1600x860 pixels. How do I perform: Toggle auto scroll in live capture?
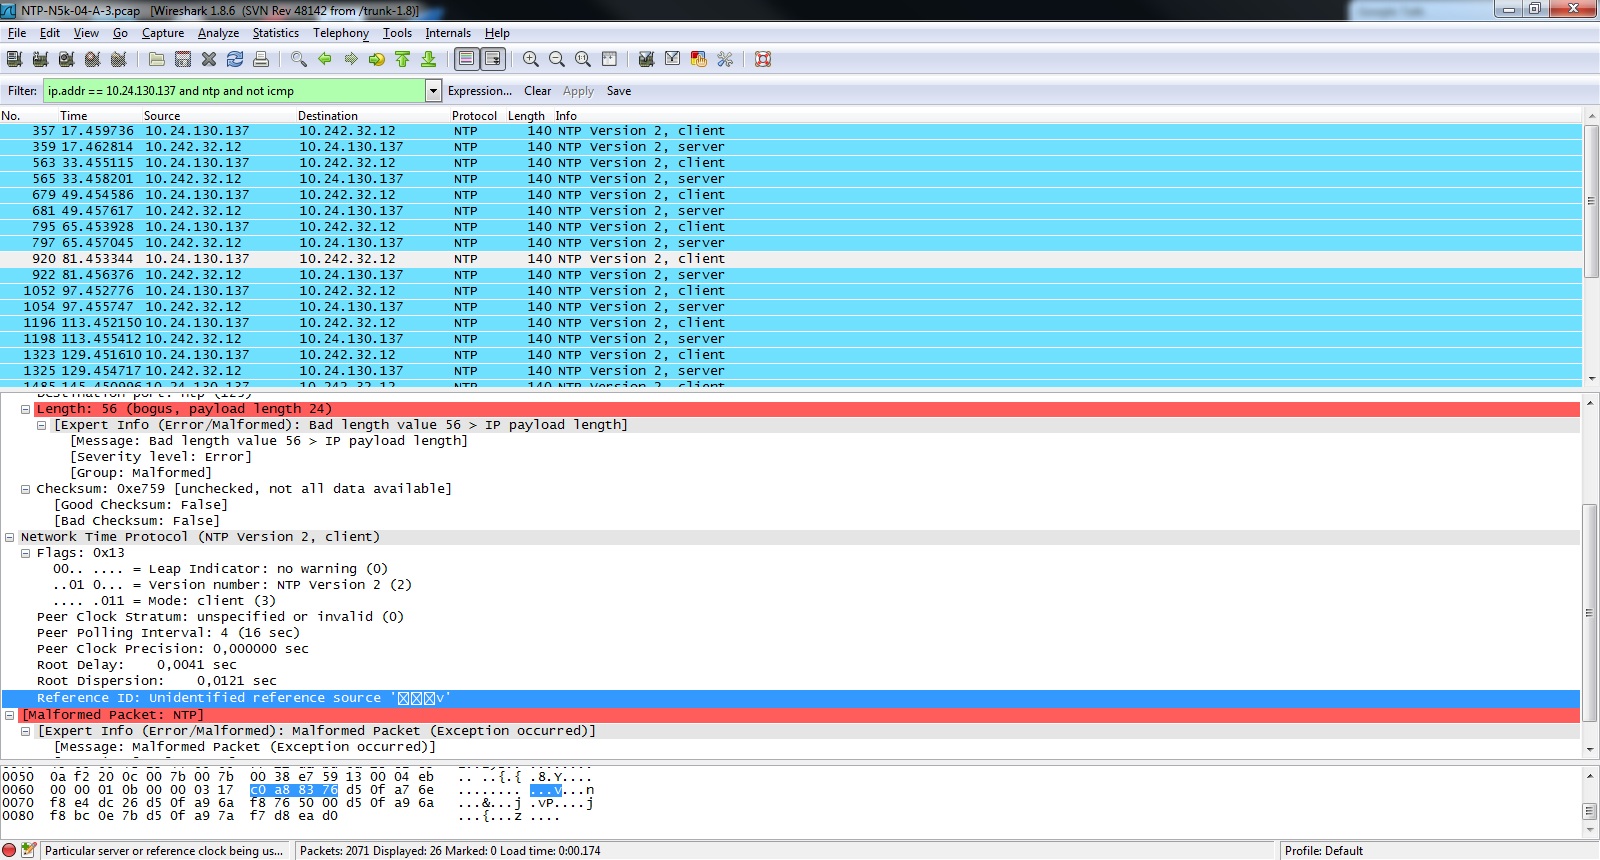coord(493,59)
